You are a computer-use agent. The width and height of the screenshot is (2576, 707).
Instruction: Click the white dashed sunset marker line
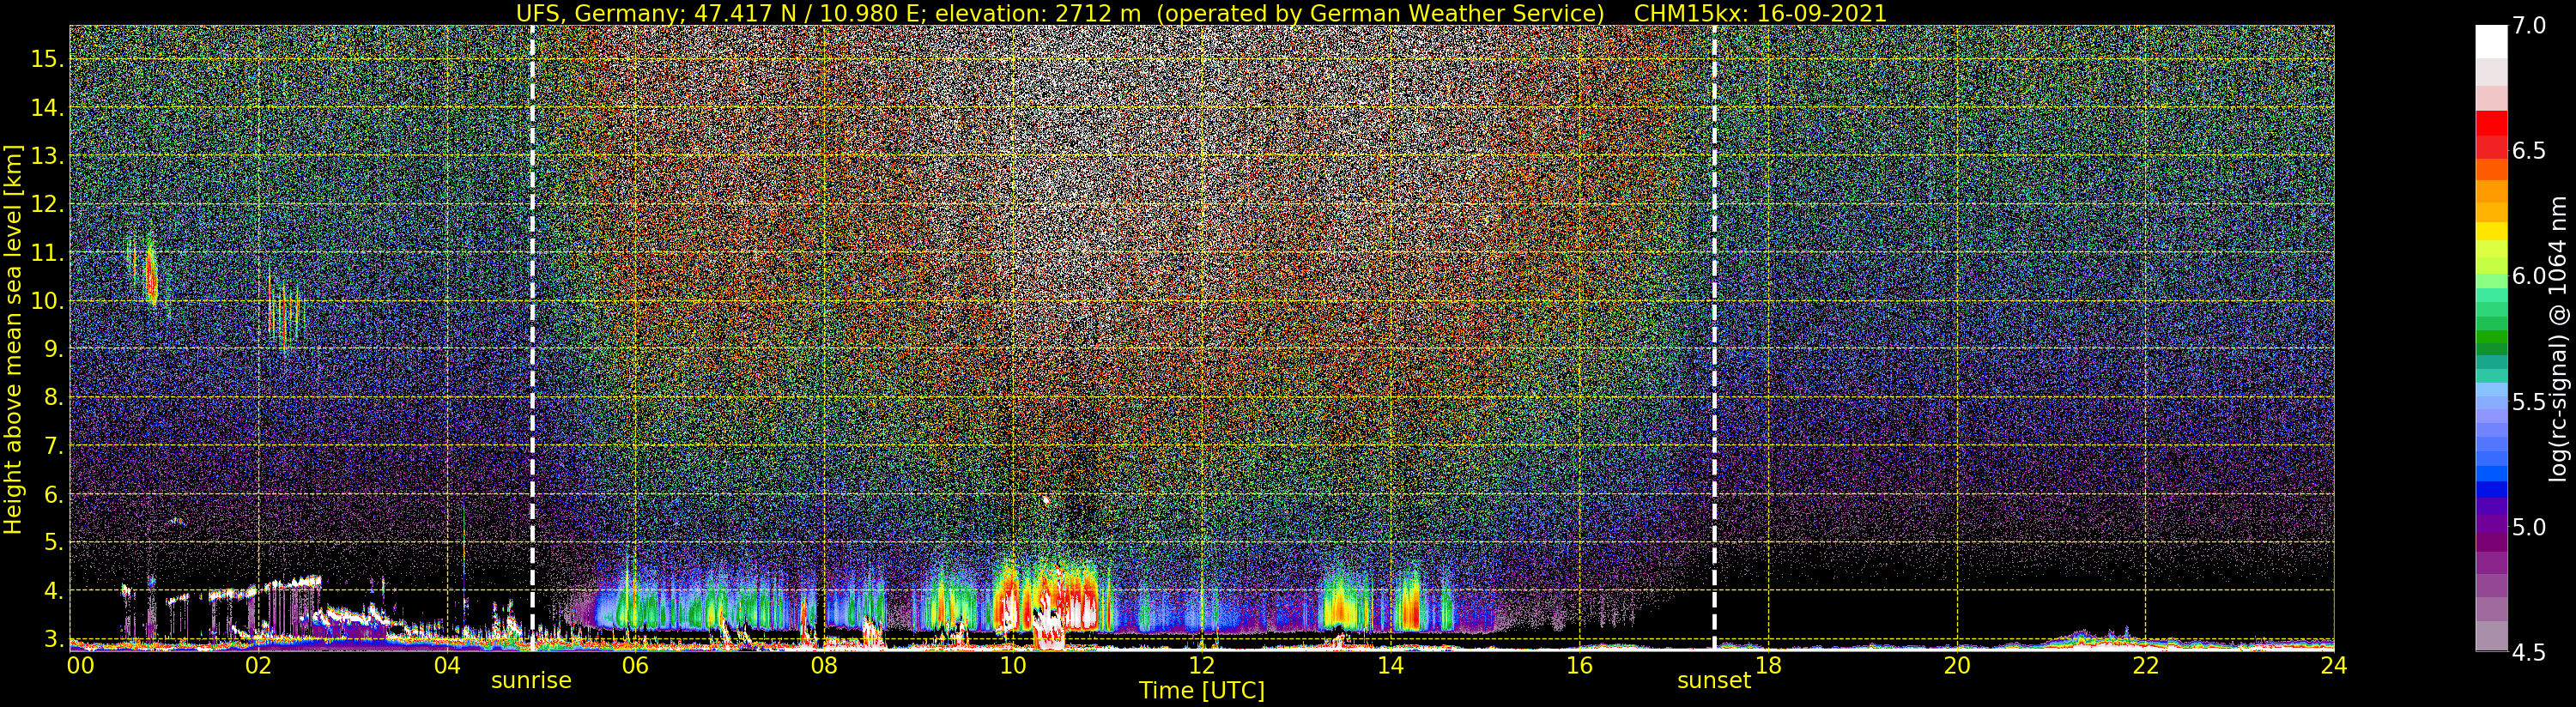click(1714, 338)
